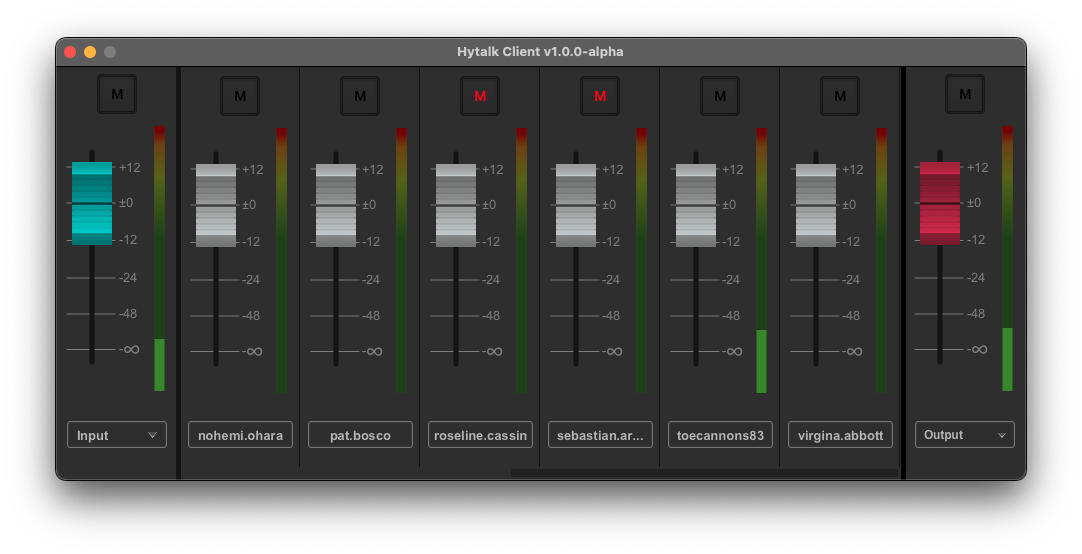The width and height of the screenshot is (1082, 554).
Task: Click the -24 mark on pat.bosco fader
Action: (x=371, y=279)
